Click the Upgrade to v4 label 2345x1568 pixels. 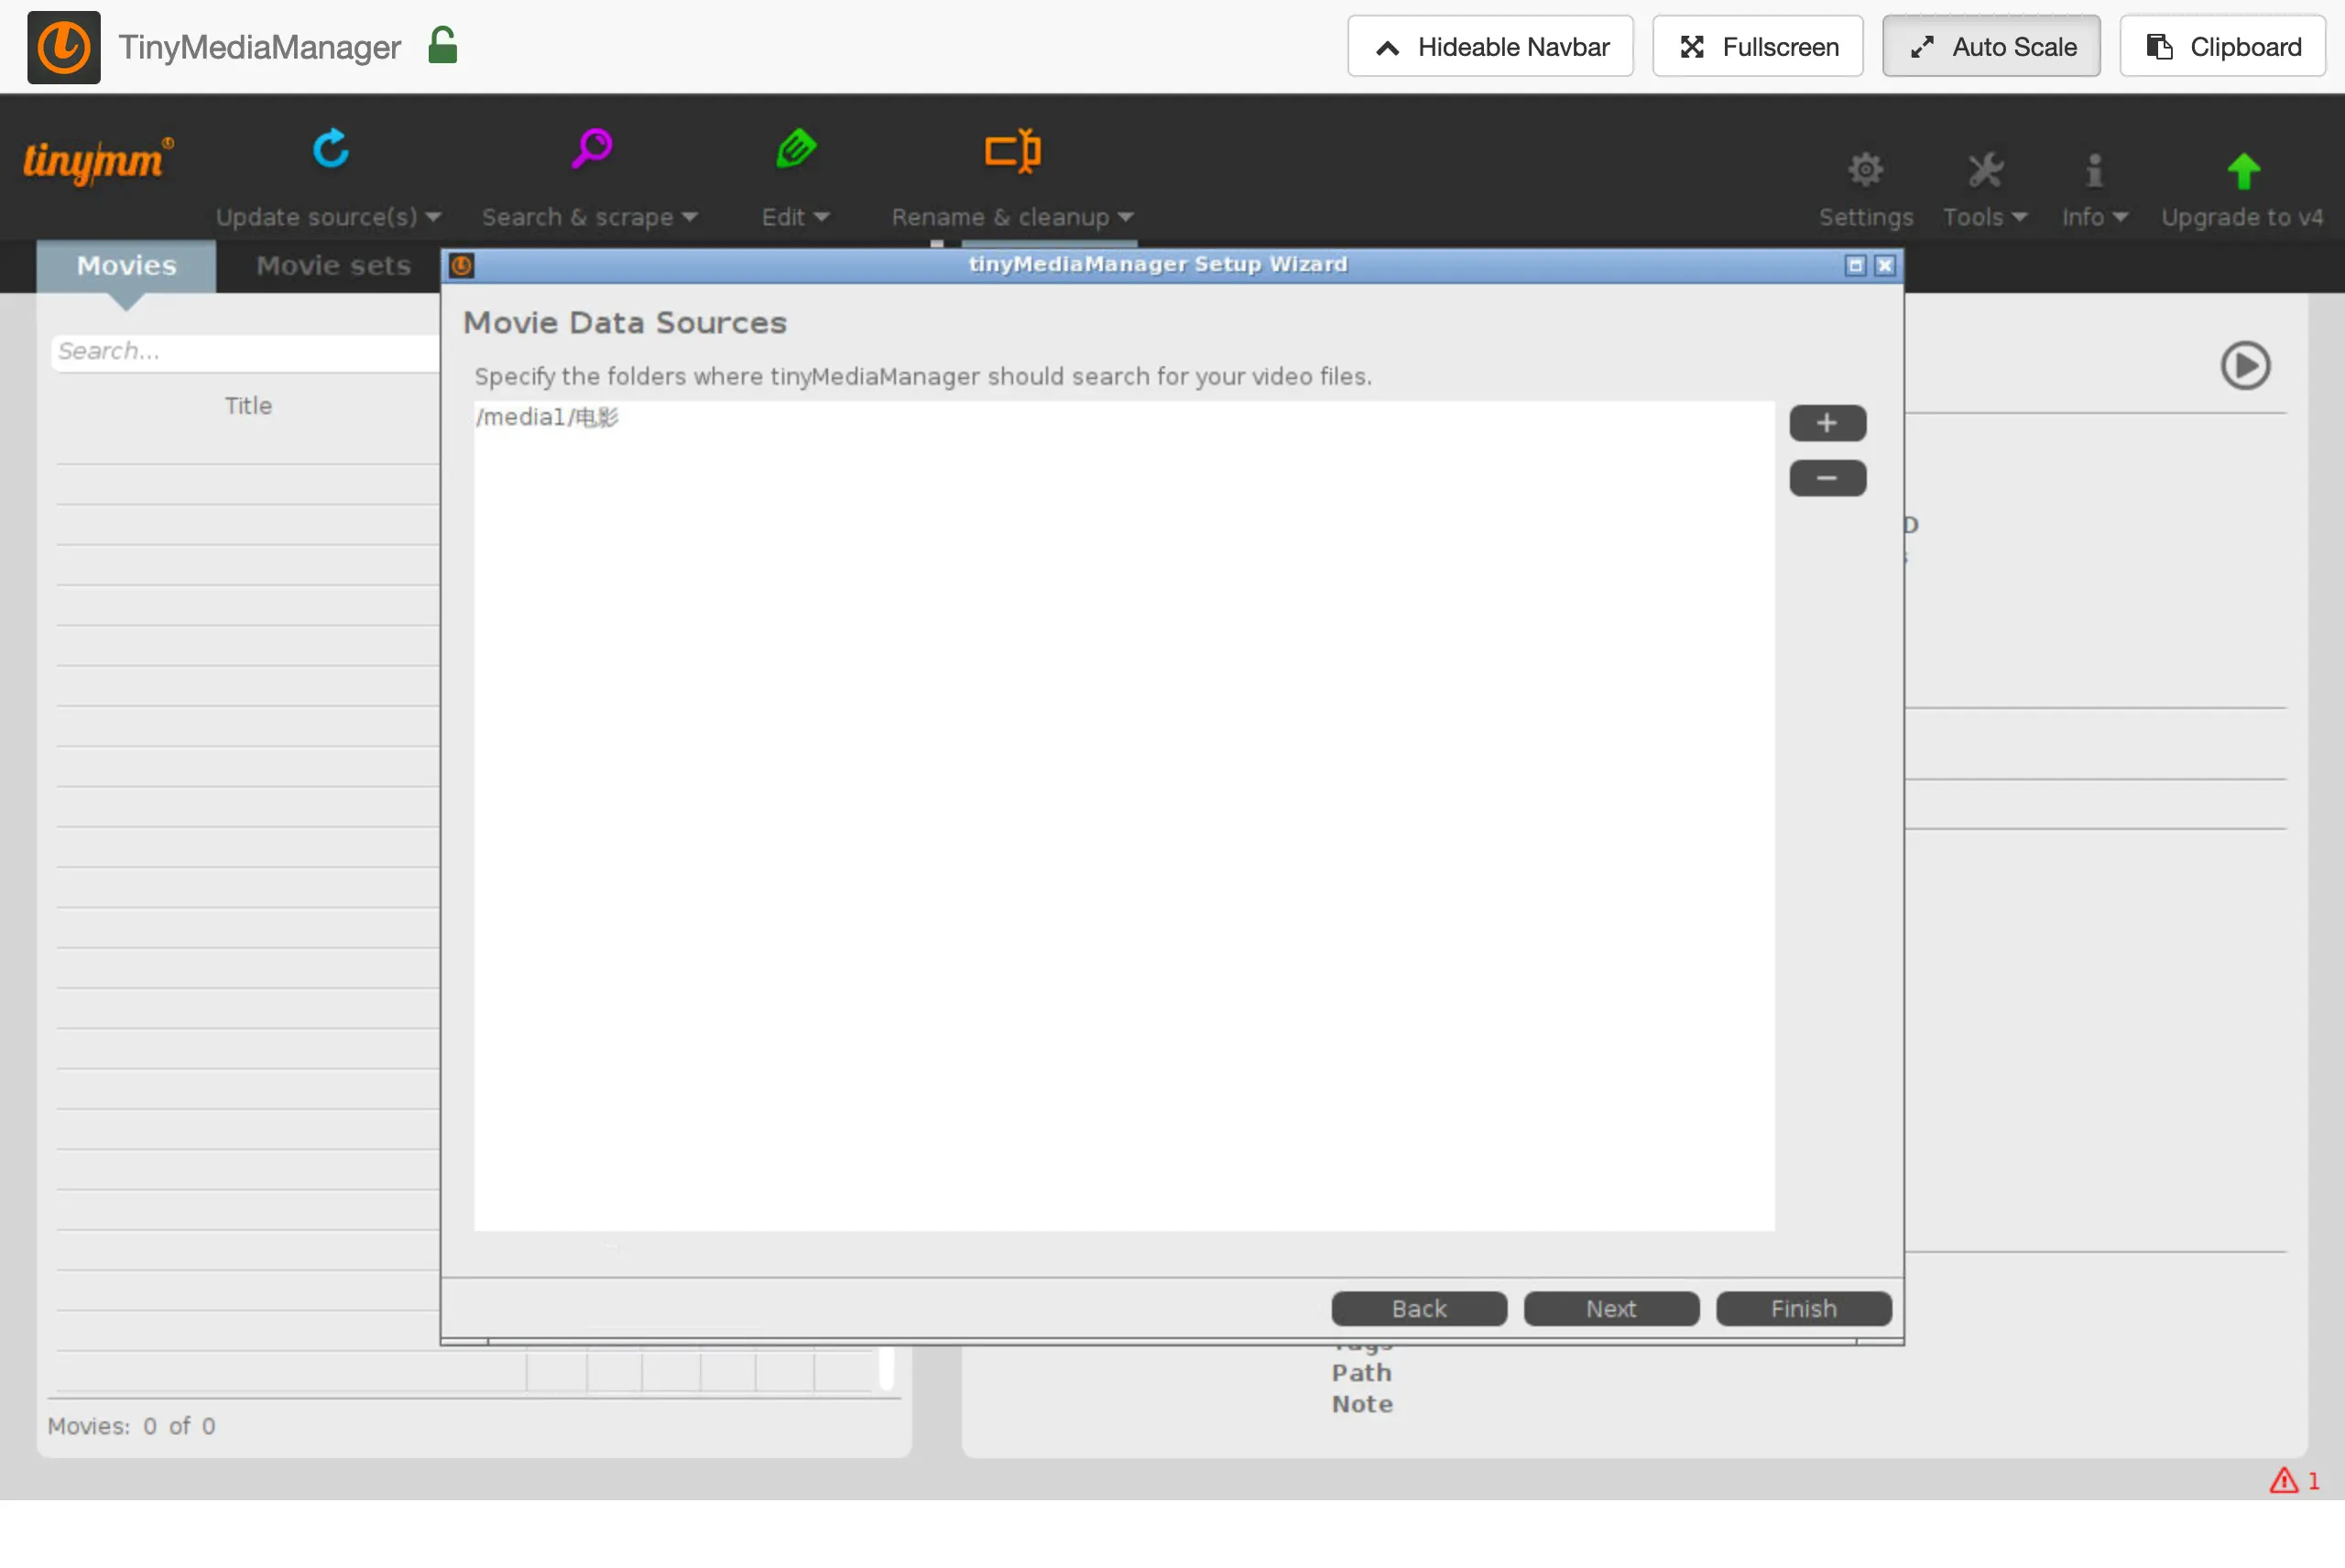pyautogui.click(x=2242, y=217)
